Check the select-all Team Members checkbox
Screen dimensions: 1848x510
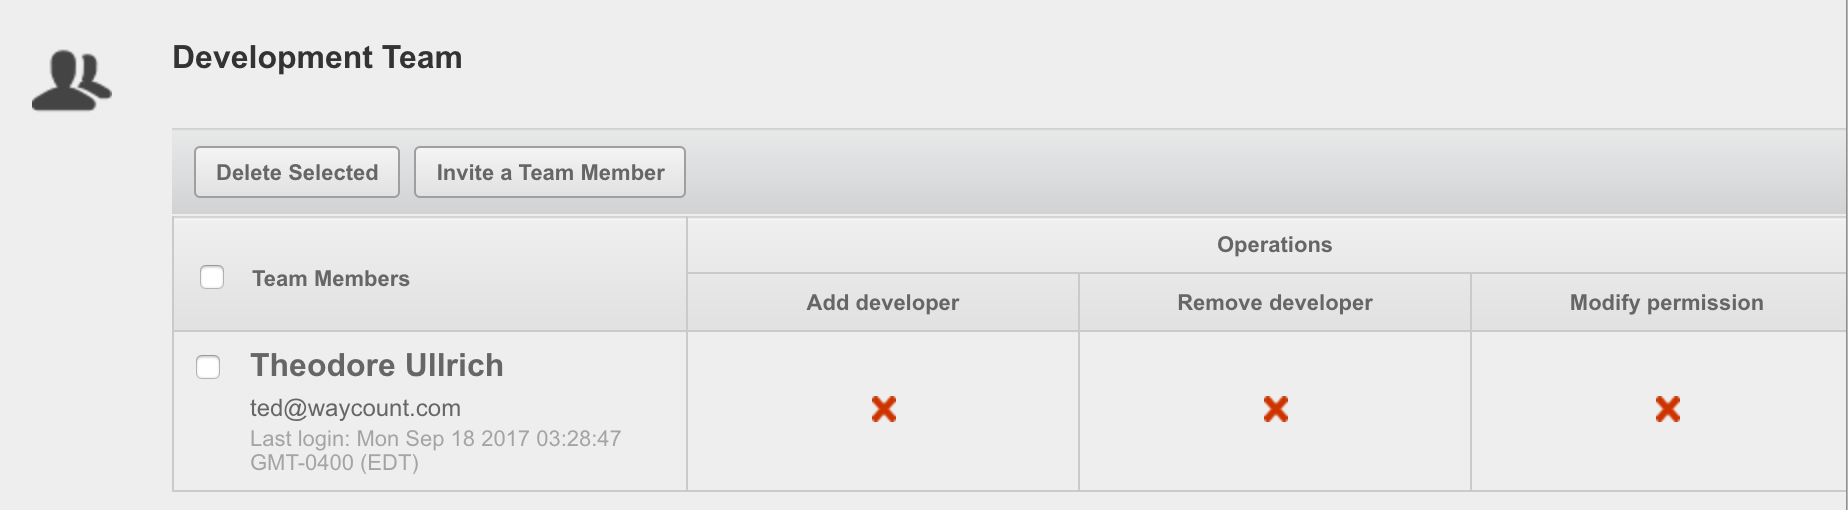212,277
